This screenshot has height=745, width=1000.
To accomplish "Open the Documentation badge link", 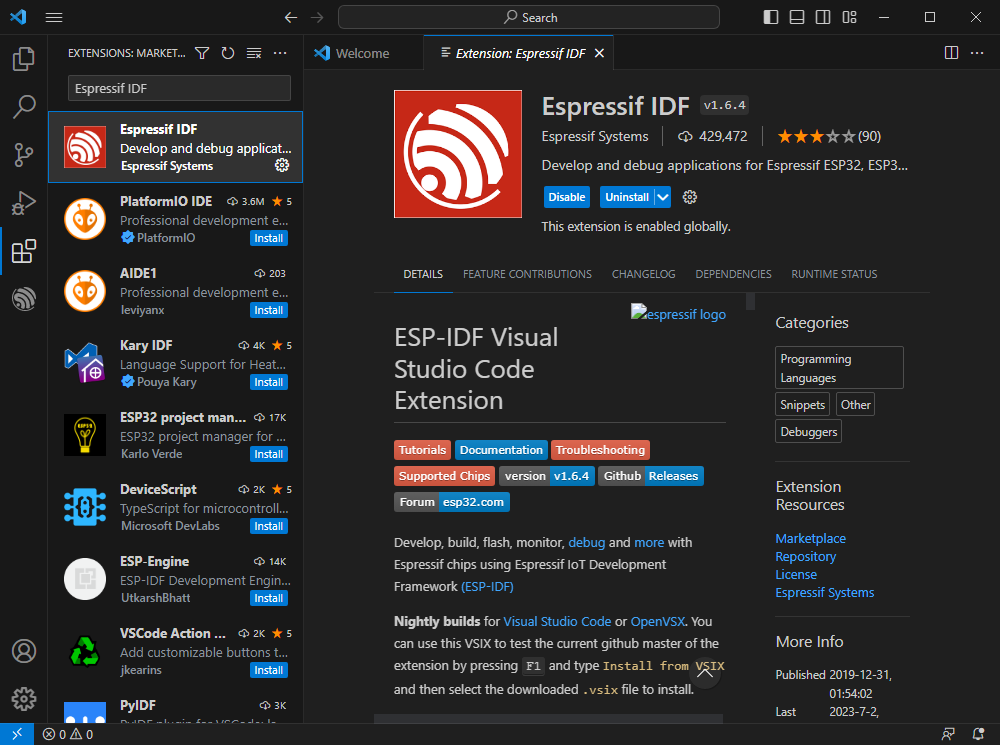I will tap(501, 450).
